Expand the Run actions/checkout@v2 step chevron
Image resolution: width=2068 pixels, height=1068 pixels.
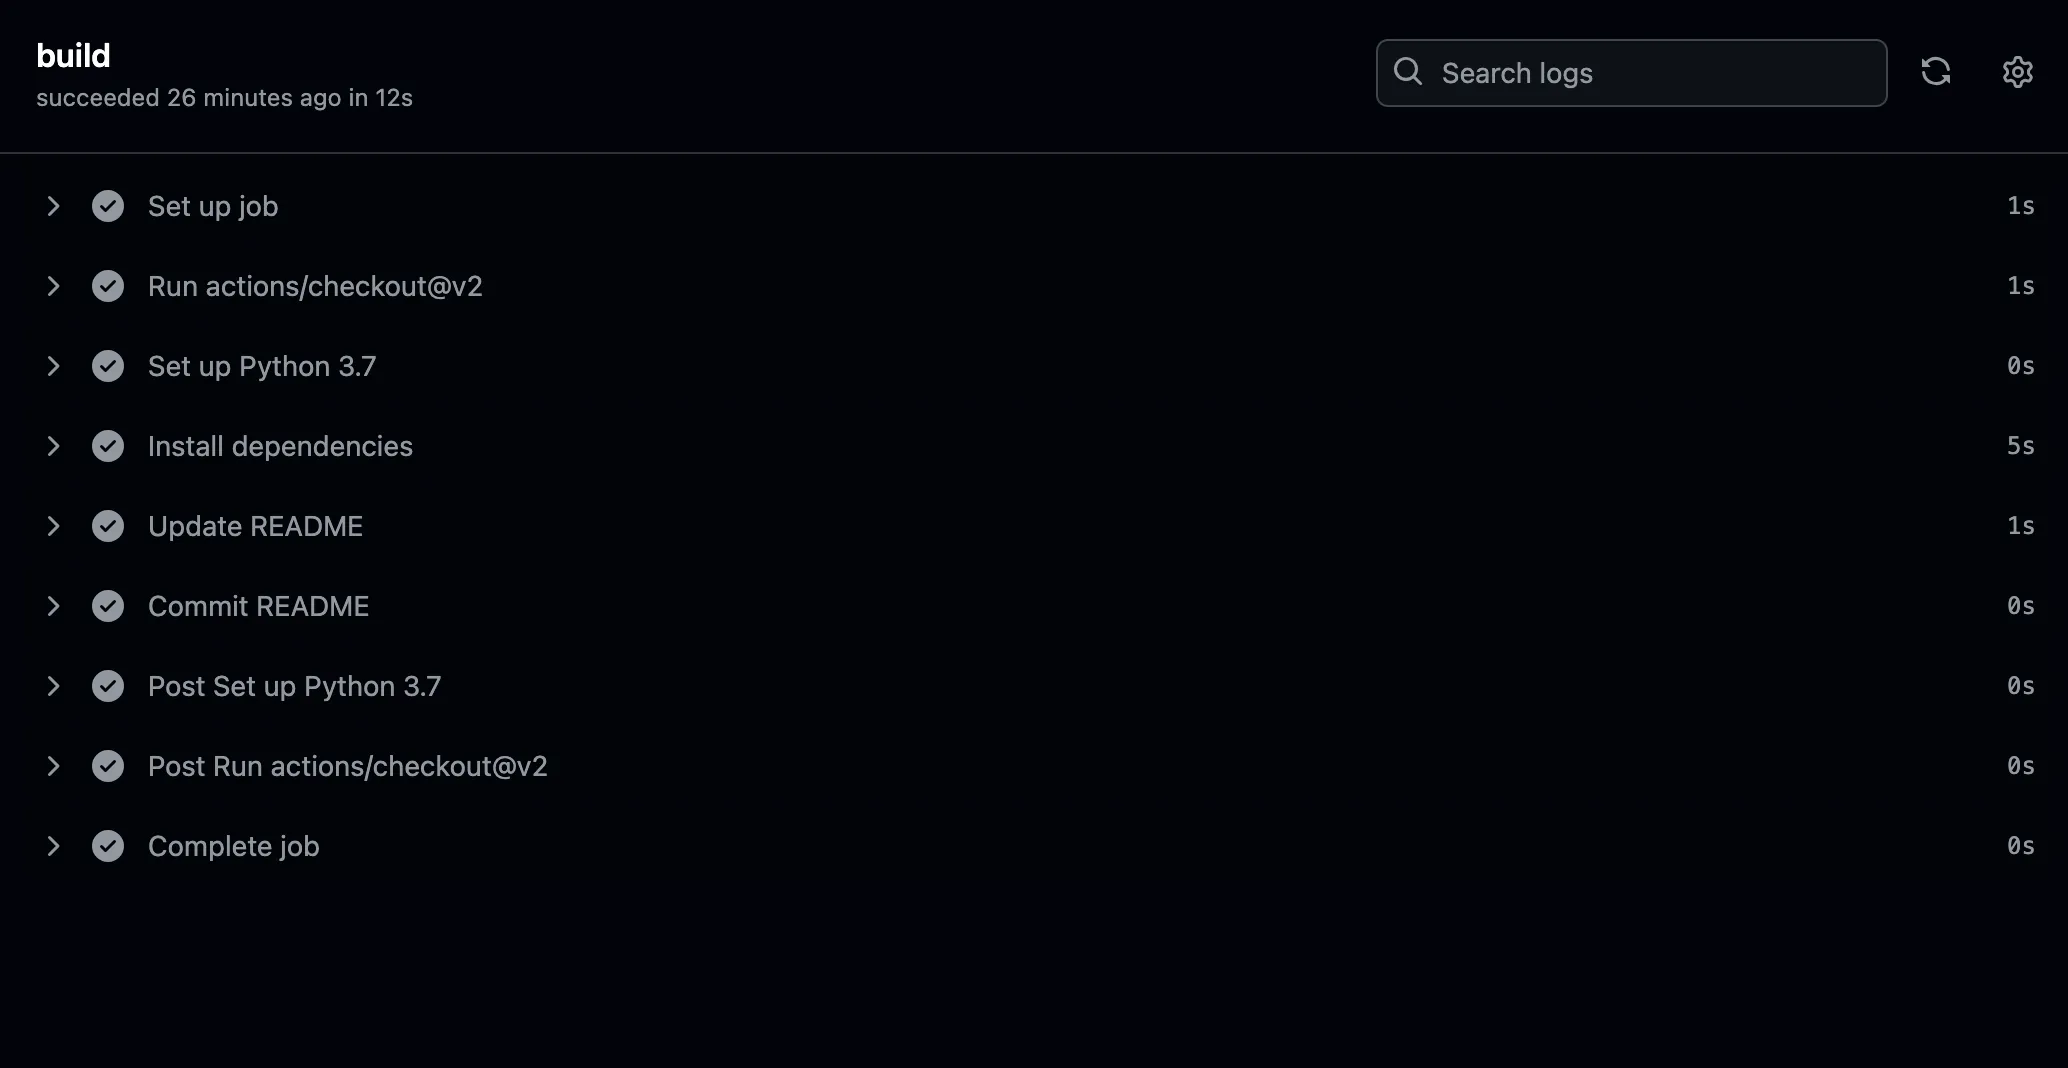(54, 286)
